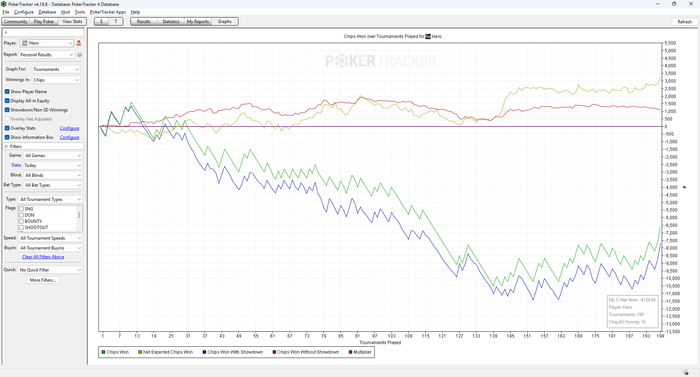Click the Clear All Filters Above link
The width and height of the screenshot is (700, 377).
click(x=43, y=257)
